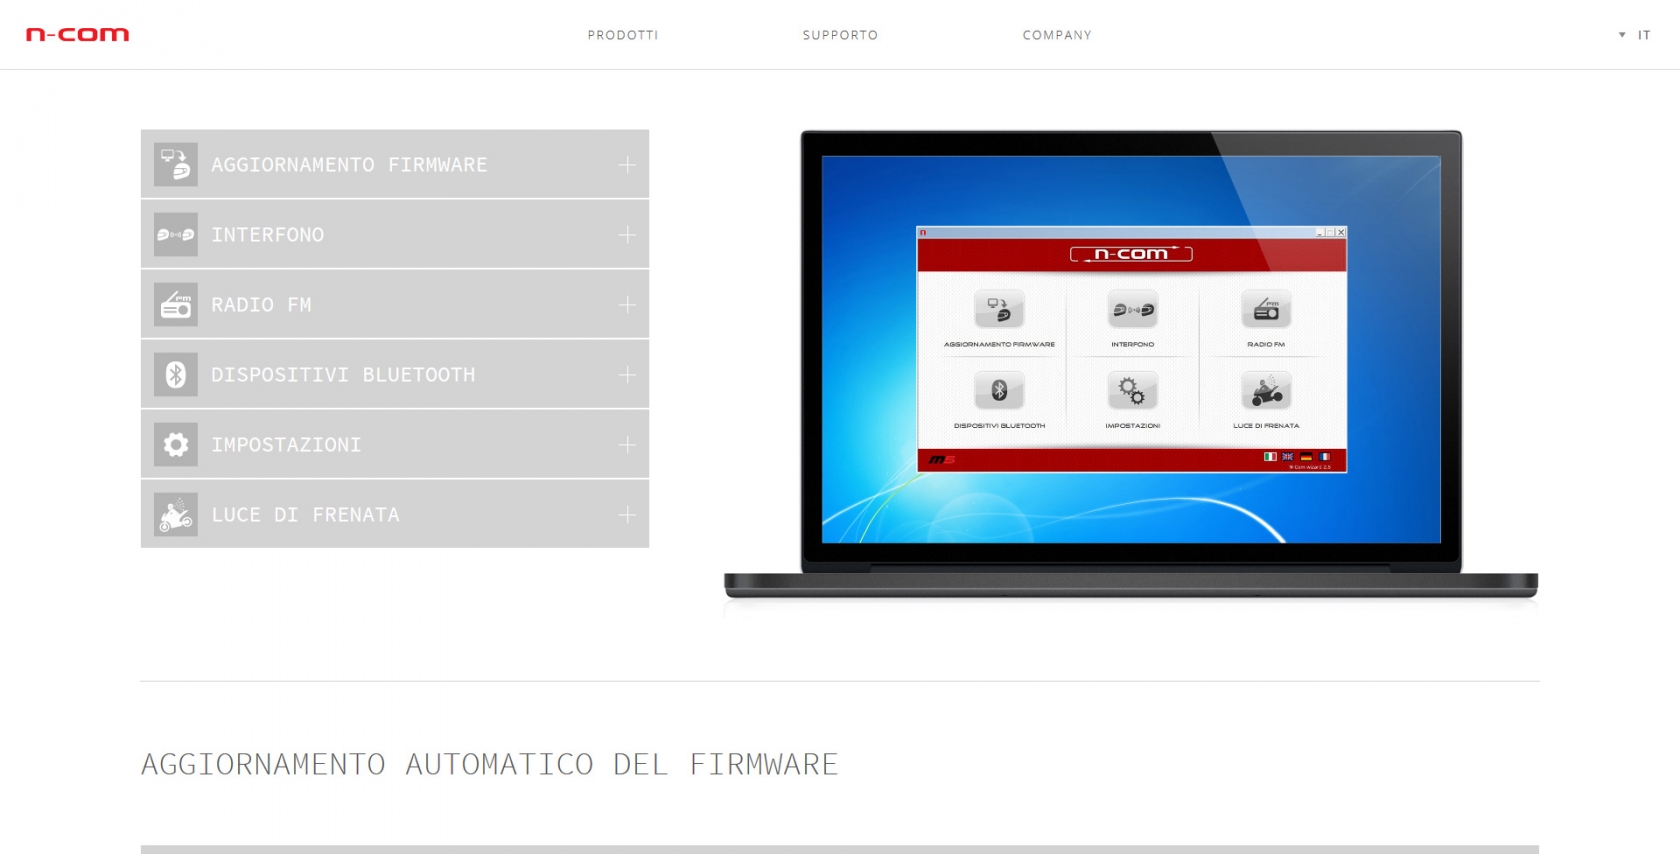Image resolution: width=1680 pixels, height=854 pixels.
Task: Click the Aggiornamento Firmware accordion icon
Action: 176,164
